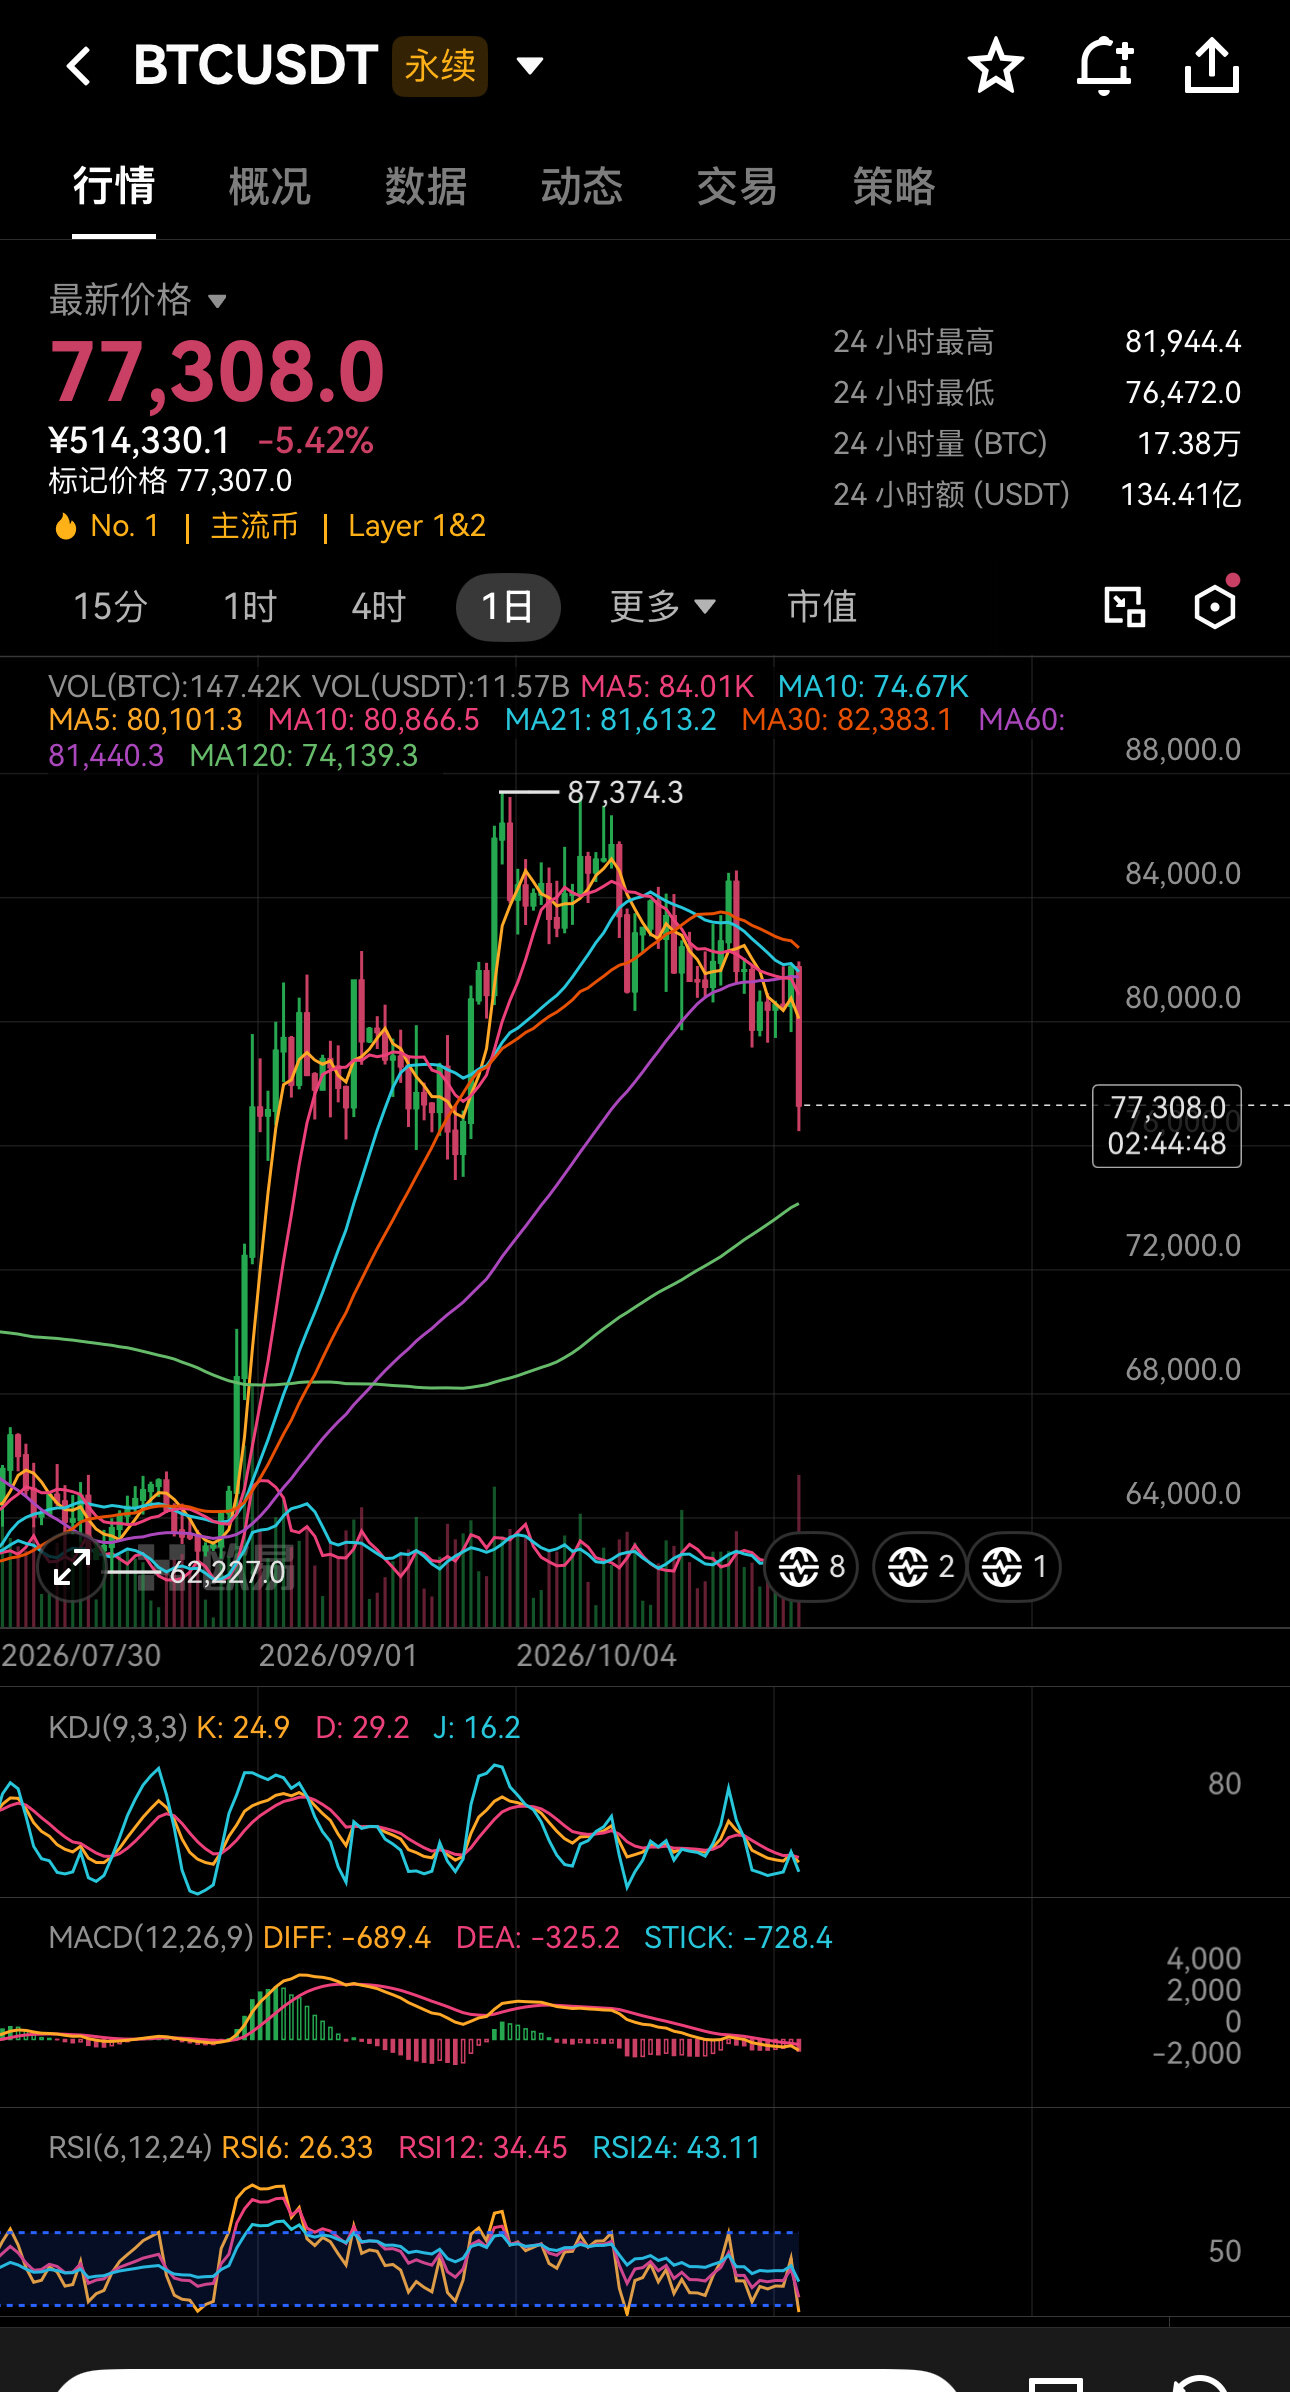1290x2392 pixels.
Task: Select the 15分 timeframe
Action: (110, 606)
